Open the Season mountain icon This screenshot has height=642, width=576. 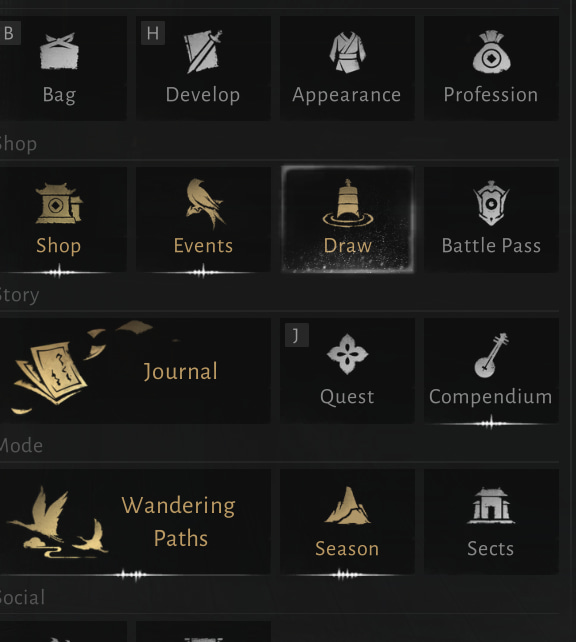(x=347, y=505)
